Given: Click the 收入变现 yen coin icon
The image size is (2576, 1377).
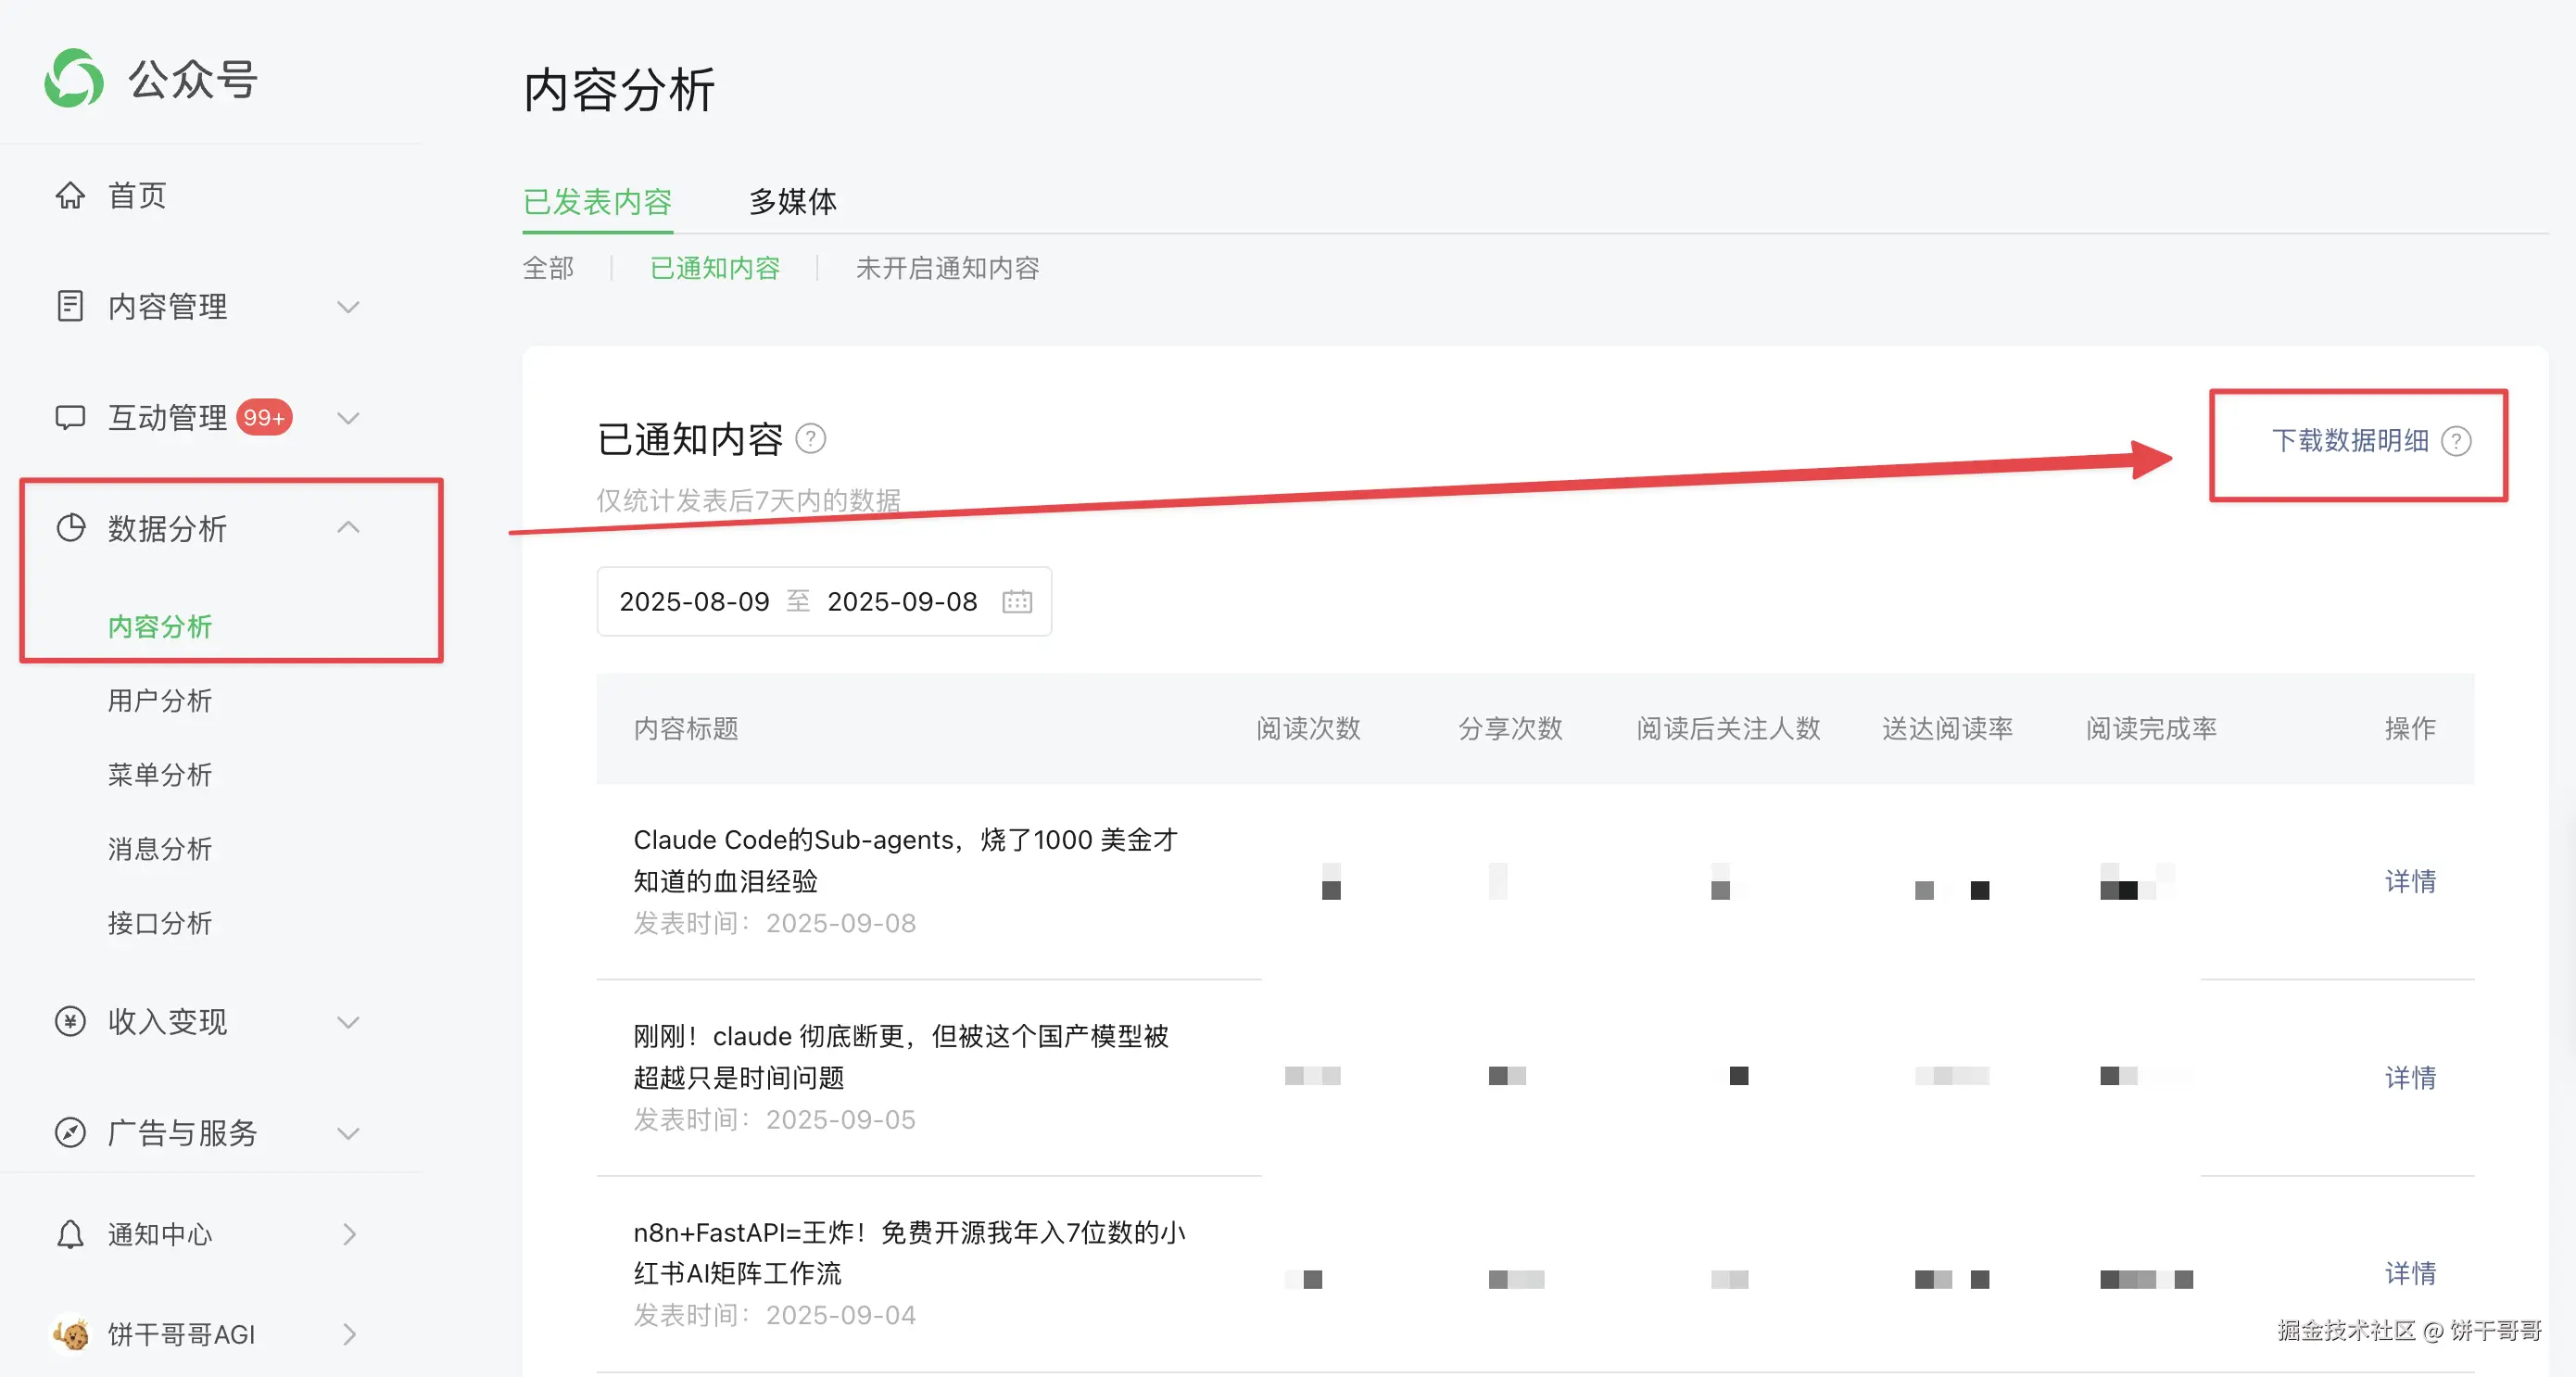Looking at the screenshot, I should tap(70, 1021).
